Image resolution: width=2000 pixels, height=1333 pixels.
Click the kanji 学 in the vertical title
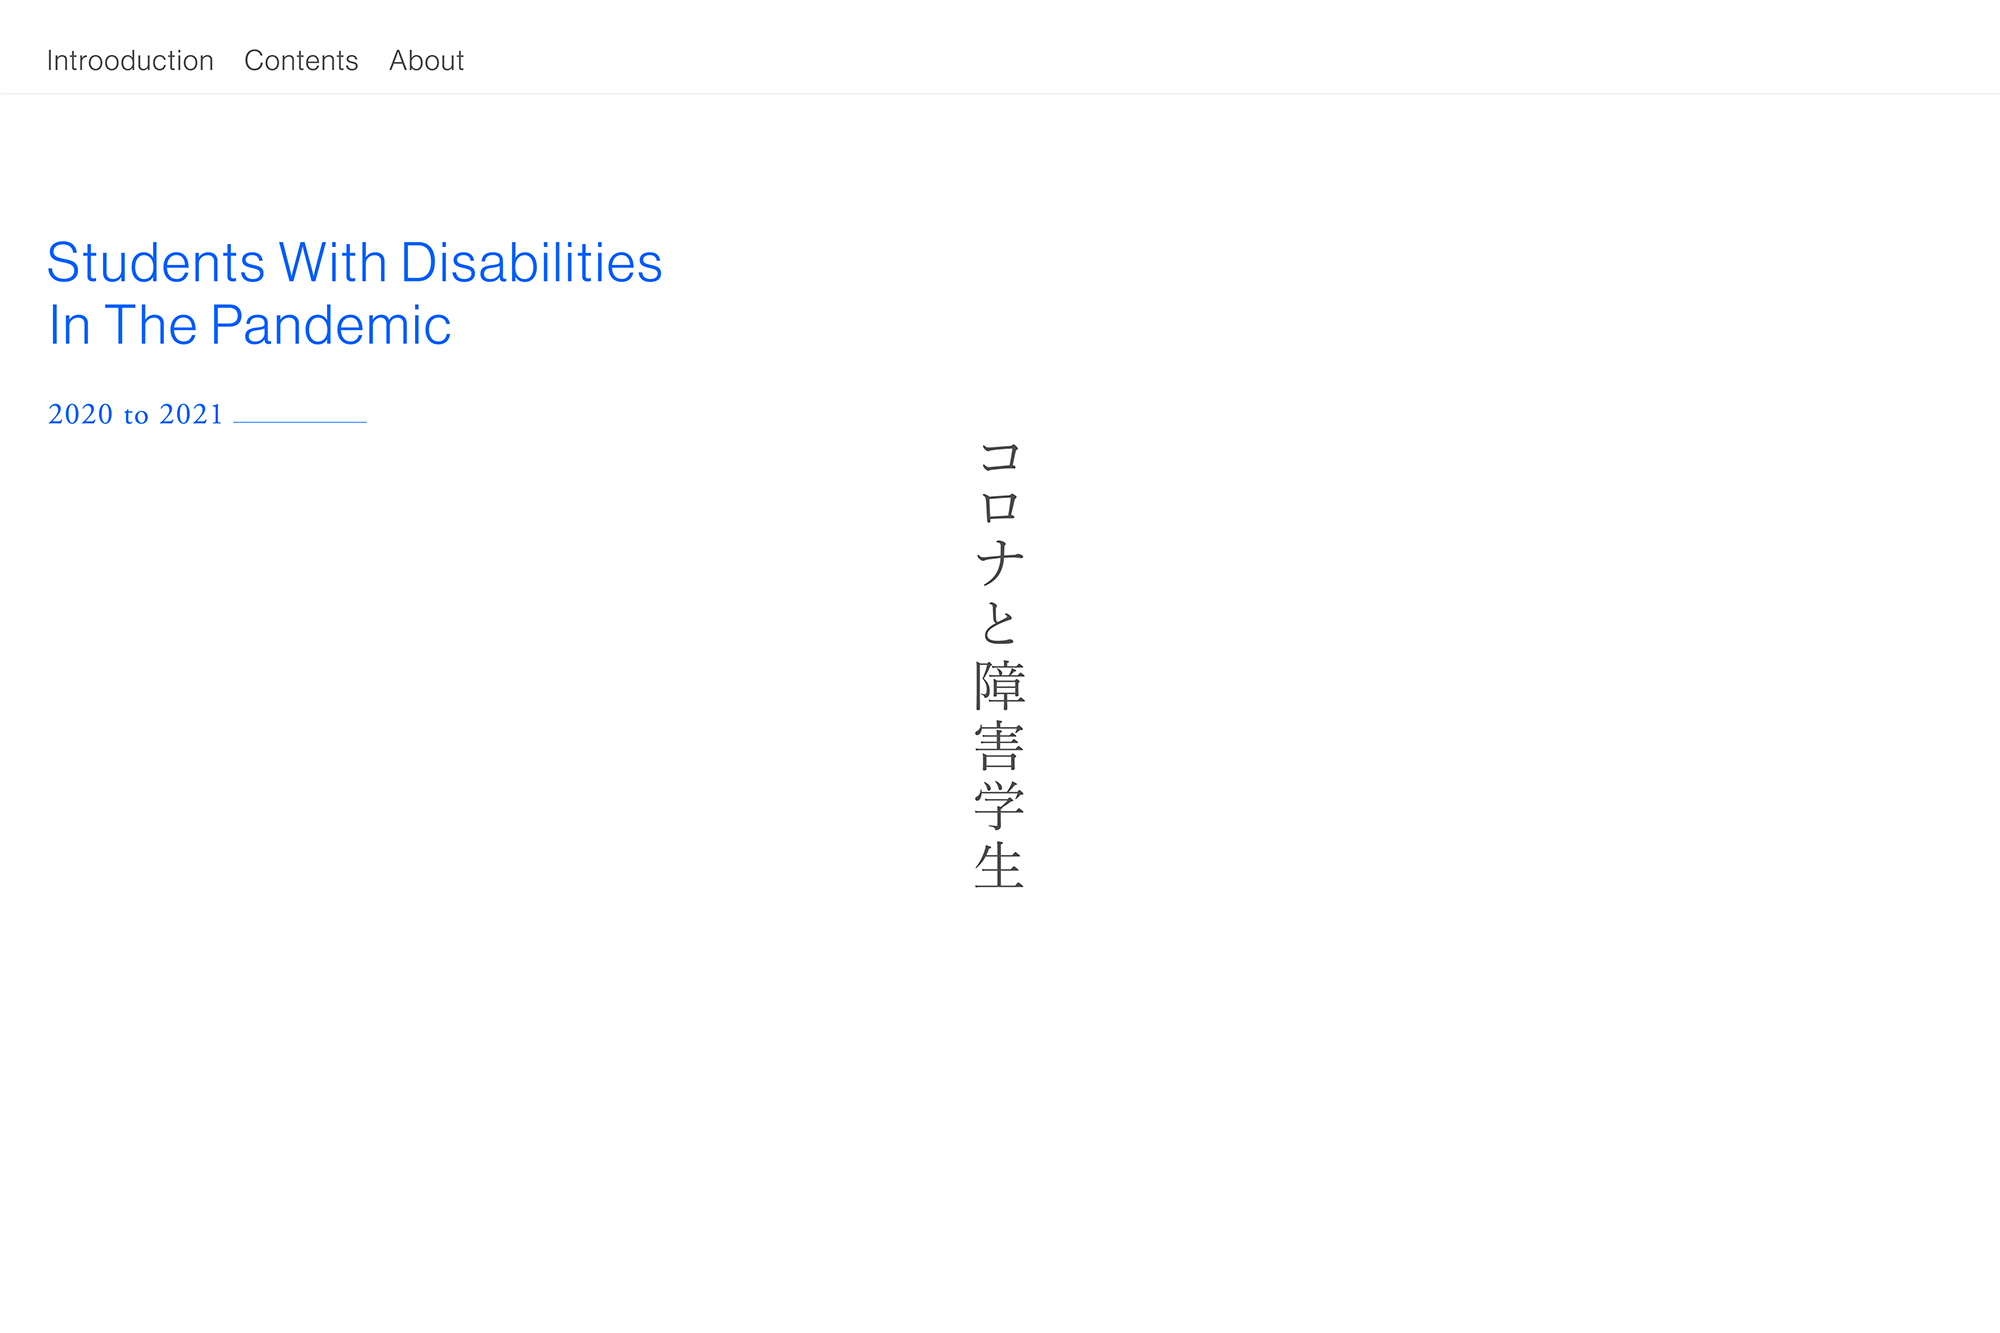pyautogui.click(x=999, y=805)
